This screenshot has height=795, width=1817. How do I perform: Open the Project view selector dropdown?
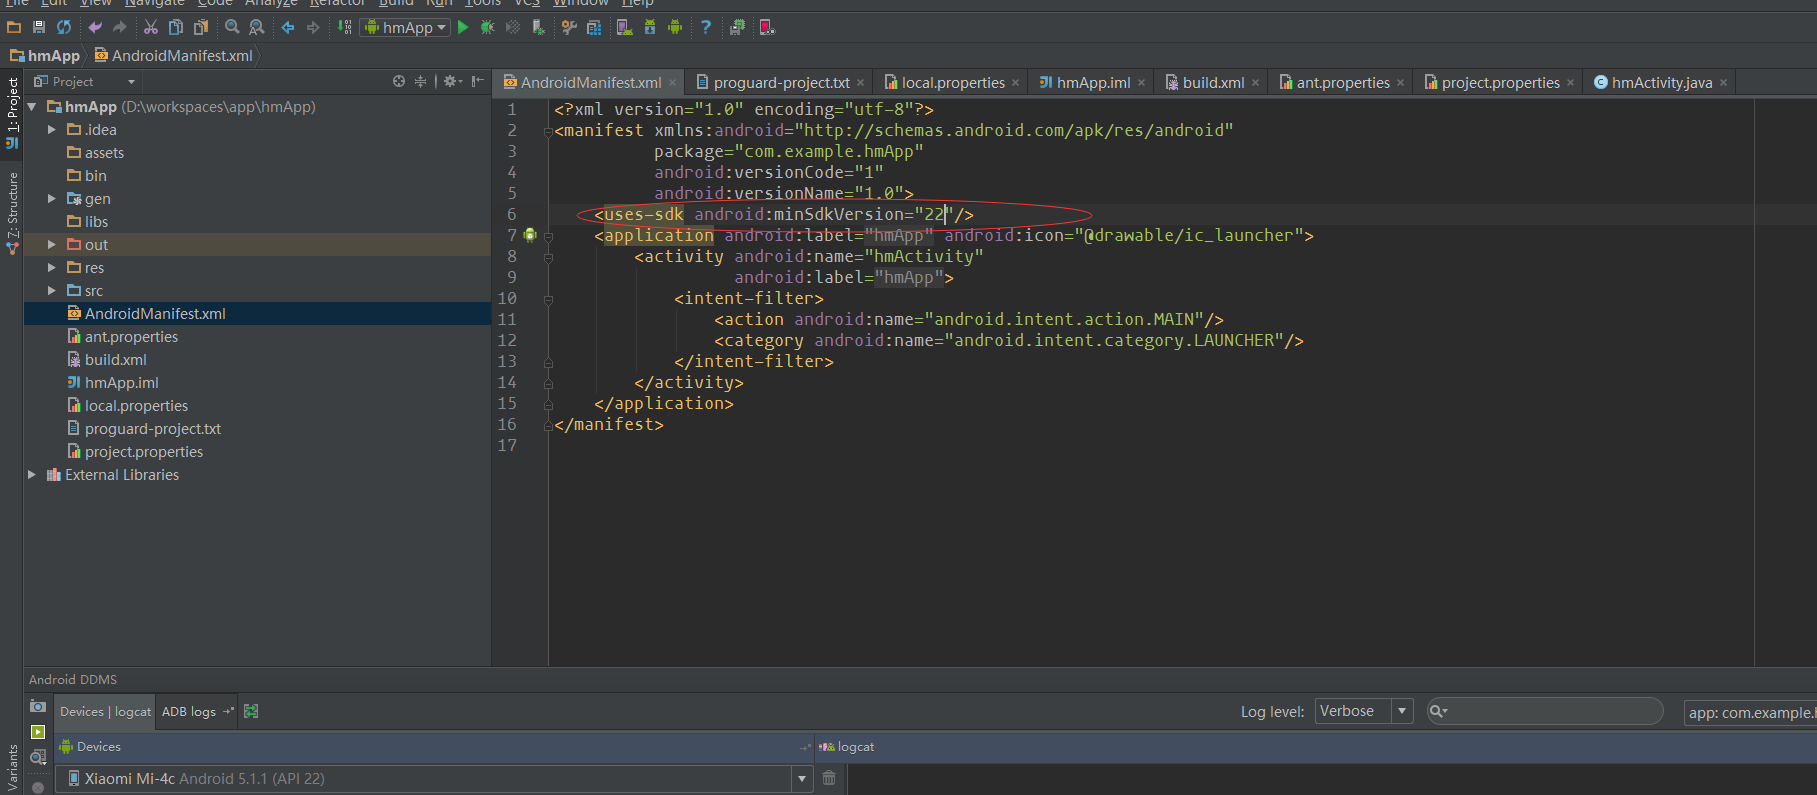(x=84, y=81)
